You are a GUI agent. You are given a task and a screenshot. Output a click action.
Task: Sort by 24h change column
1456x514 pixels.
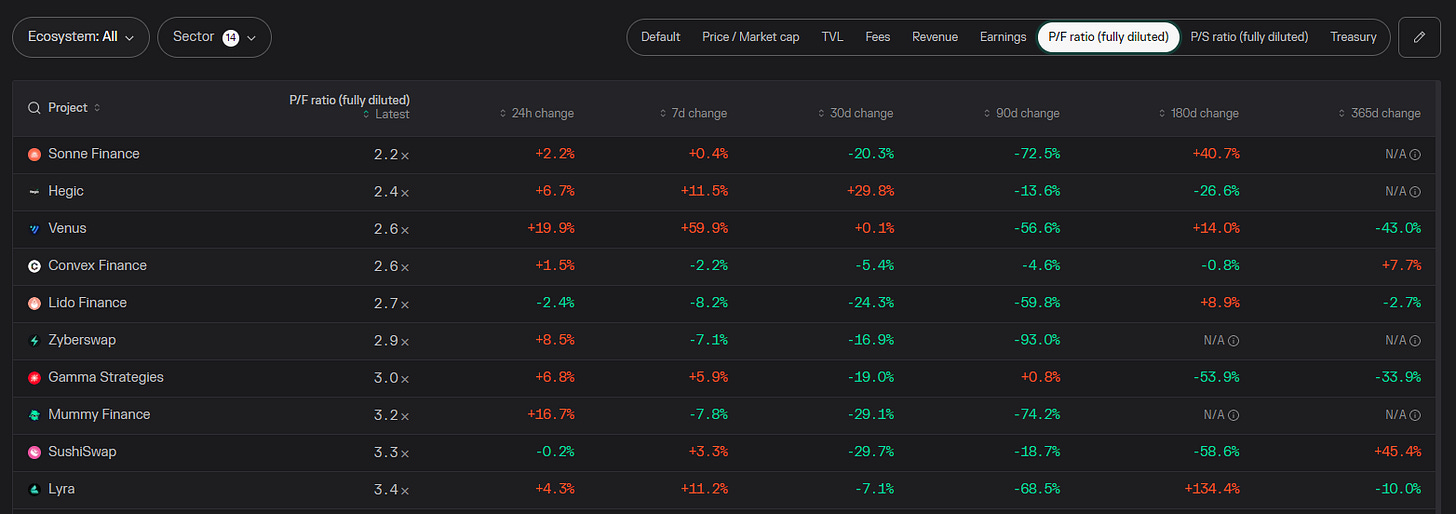tap(536, 113)
